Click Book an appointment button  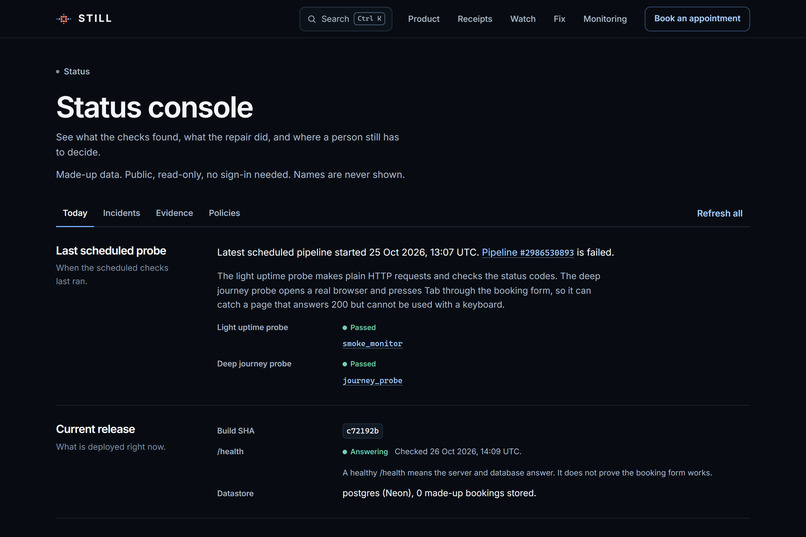[x=697, y=19]
